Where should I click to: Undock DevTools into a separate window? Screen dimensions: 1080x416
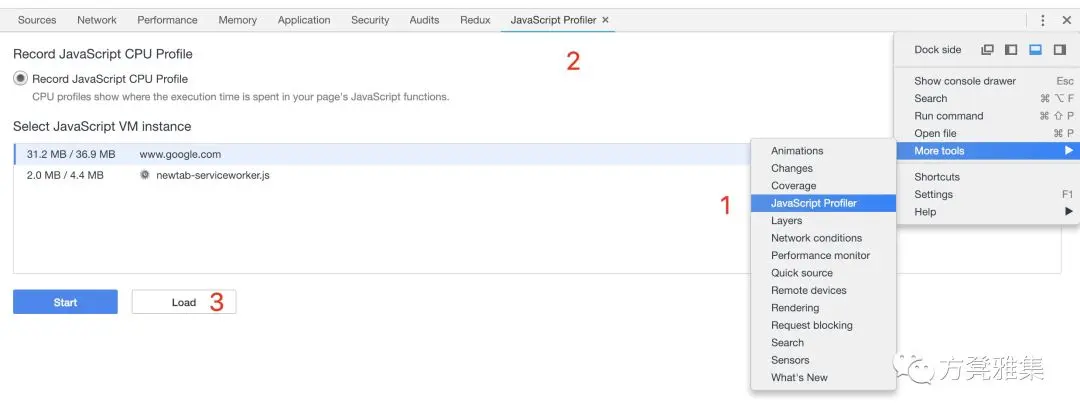(x=987, y=50)
